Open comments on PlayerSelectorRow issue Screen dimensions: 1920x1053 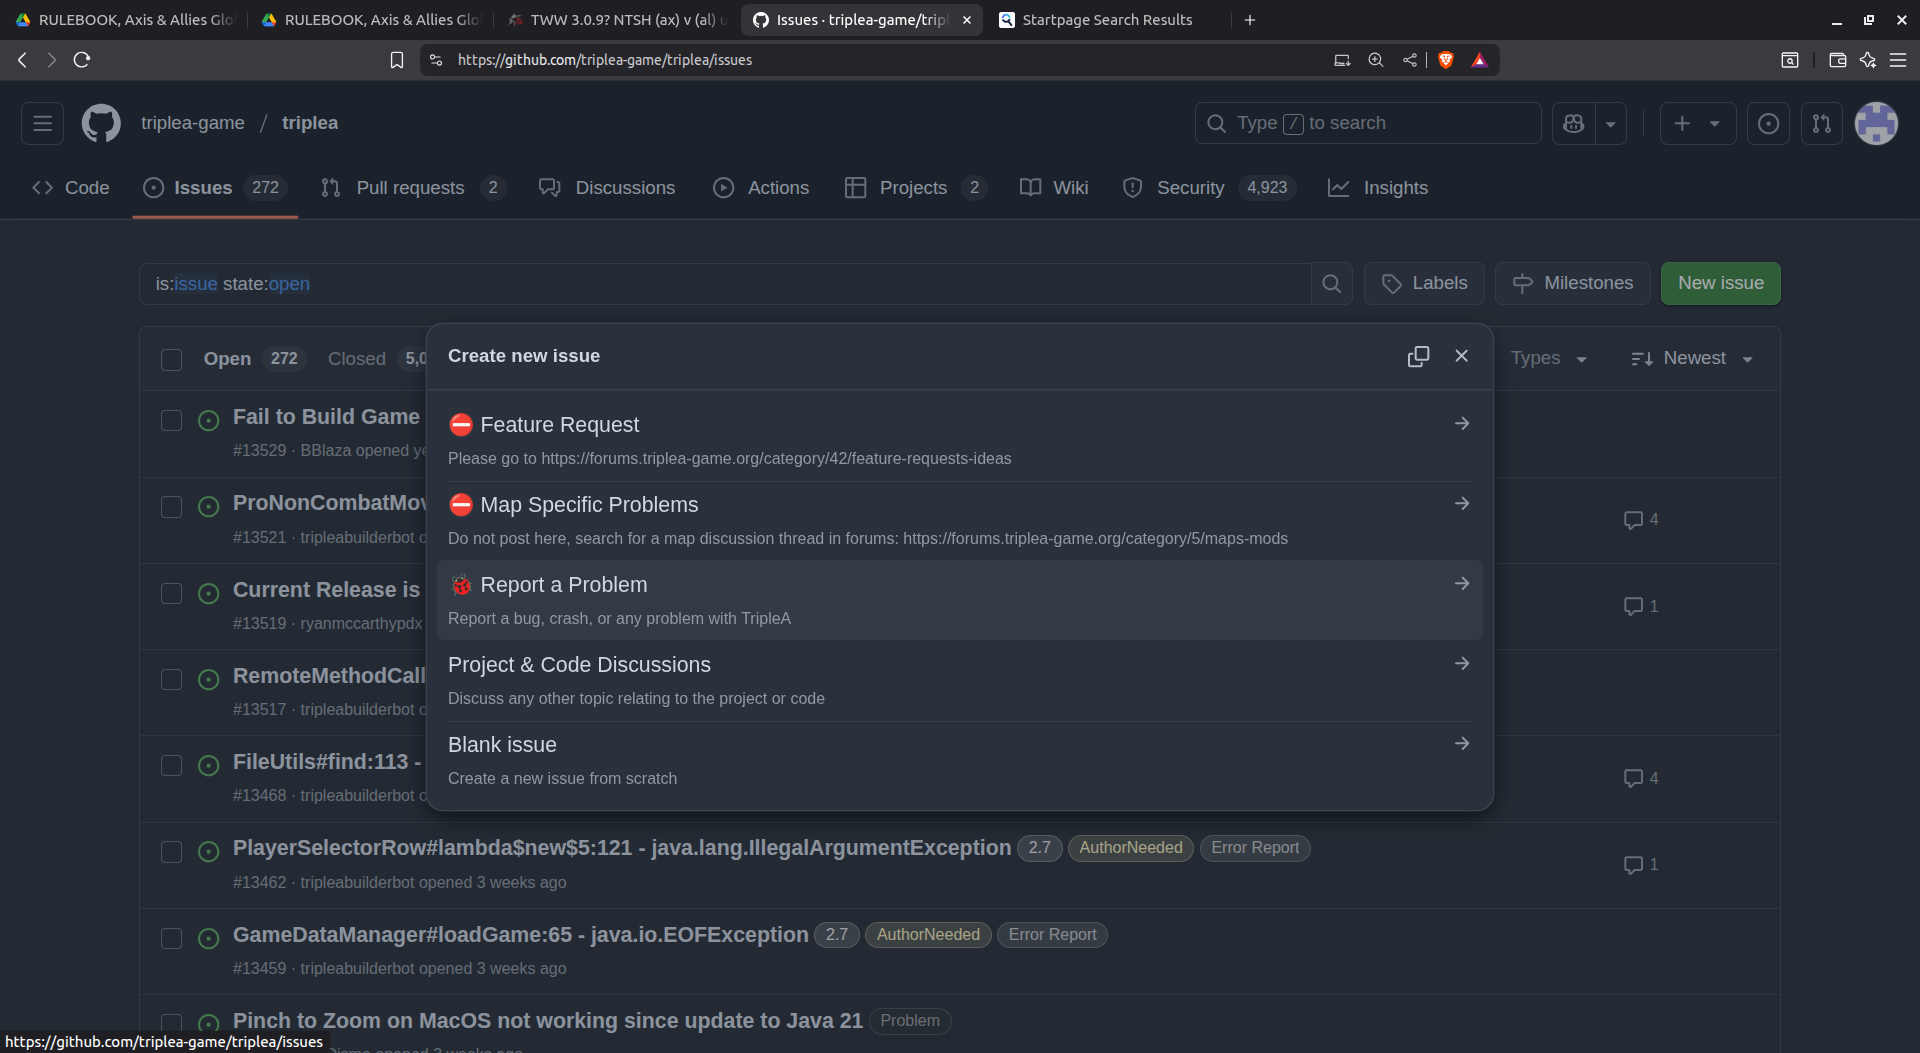(x=1641, y=864)
